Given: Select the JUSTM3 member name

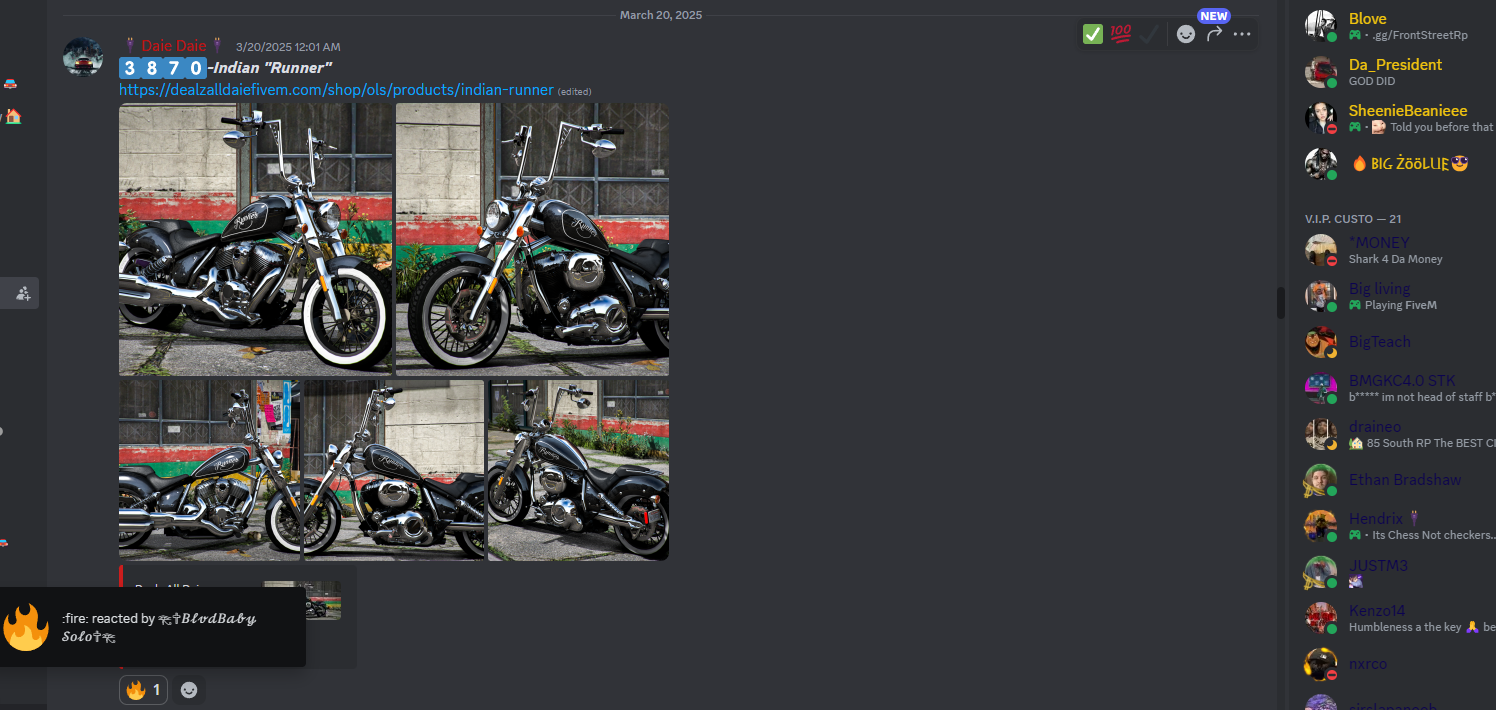Looking at the screenshot, I should 1378,565.
